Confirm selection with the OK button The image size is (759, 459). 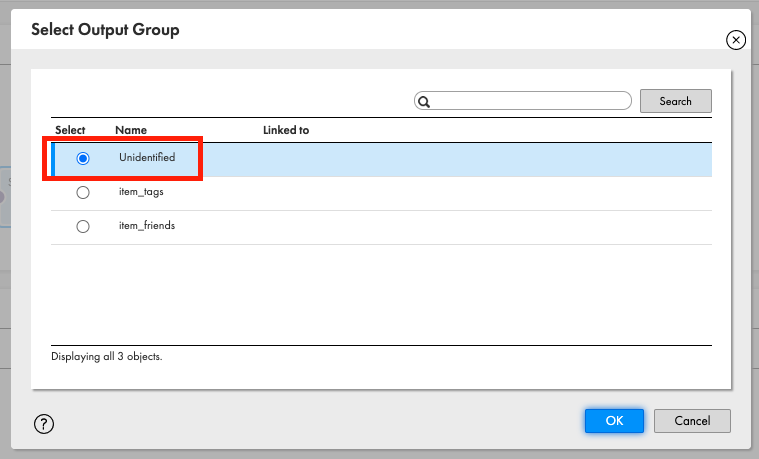point(614,420)
